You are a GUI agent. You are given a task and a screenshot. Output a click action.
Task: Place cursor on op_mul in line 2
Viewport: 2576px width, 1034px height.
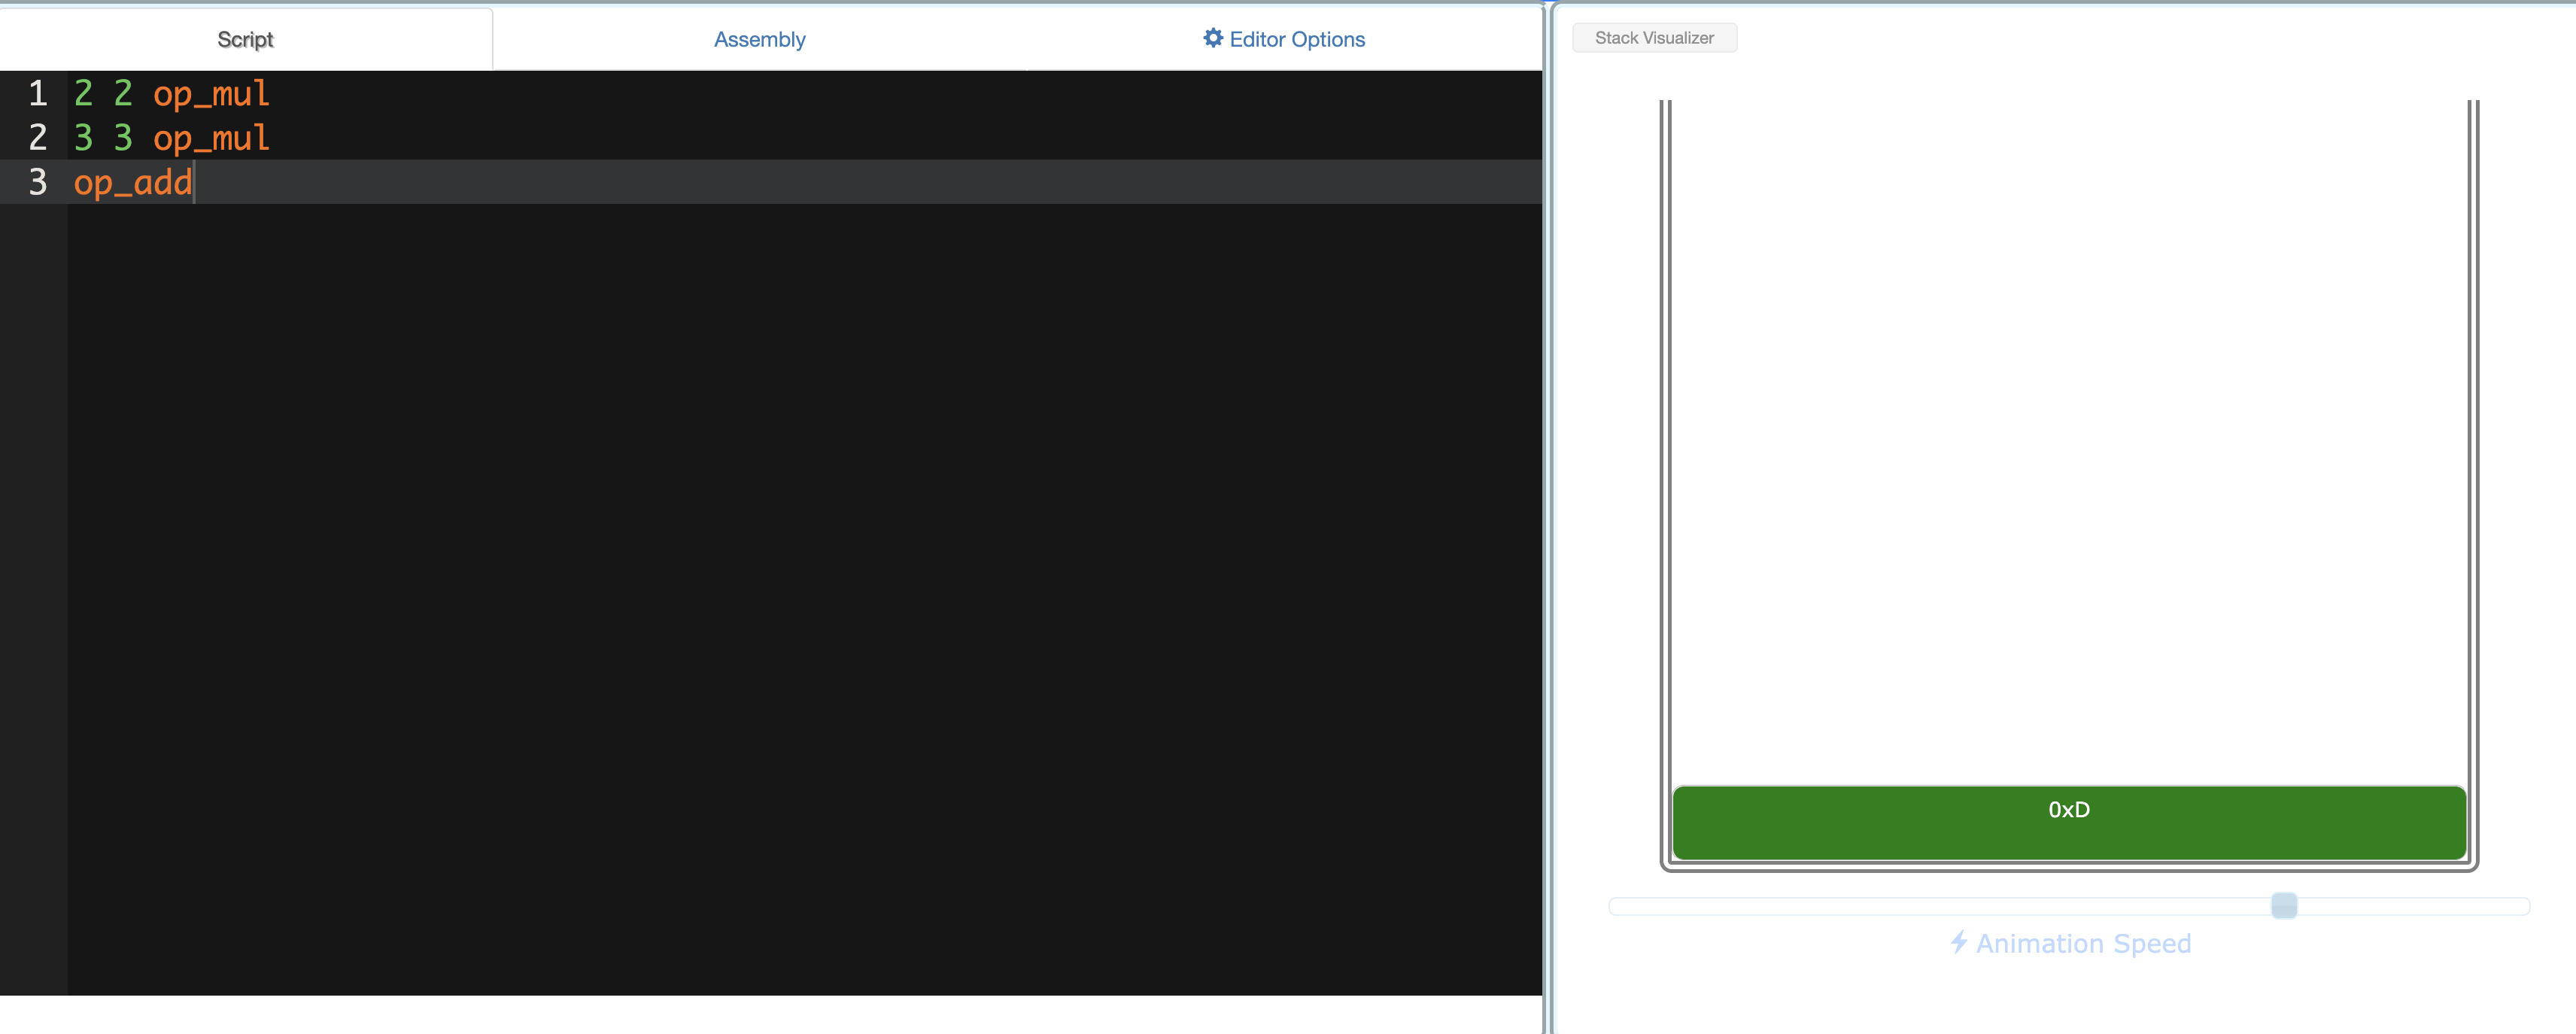pos(212,138)
